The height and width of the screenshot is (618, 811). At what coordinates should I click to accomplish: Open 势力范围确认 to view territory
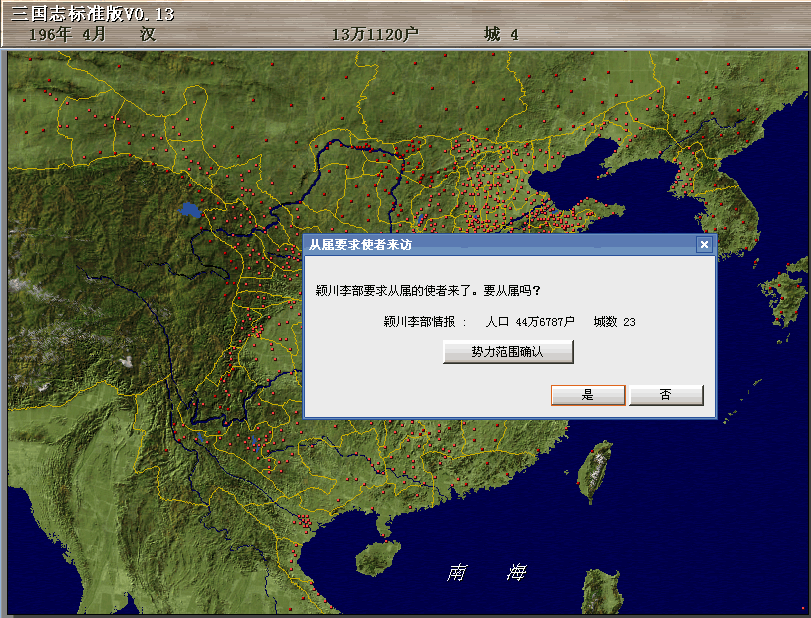click(508, 352)
